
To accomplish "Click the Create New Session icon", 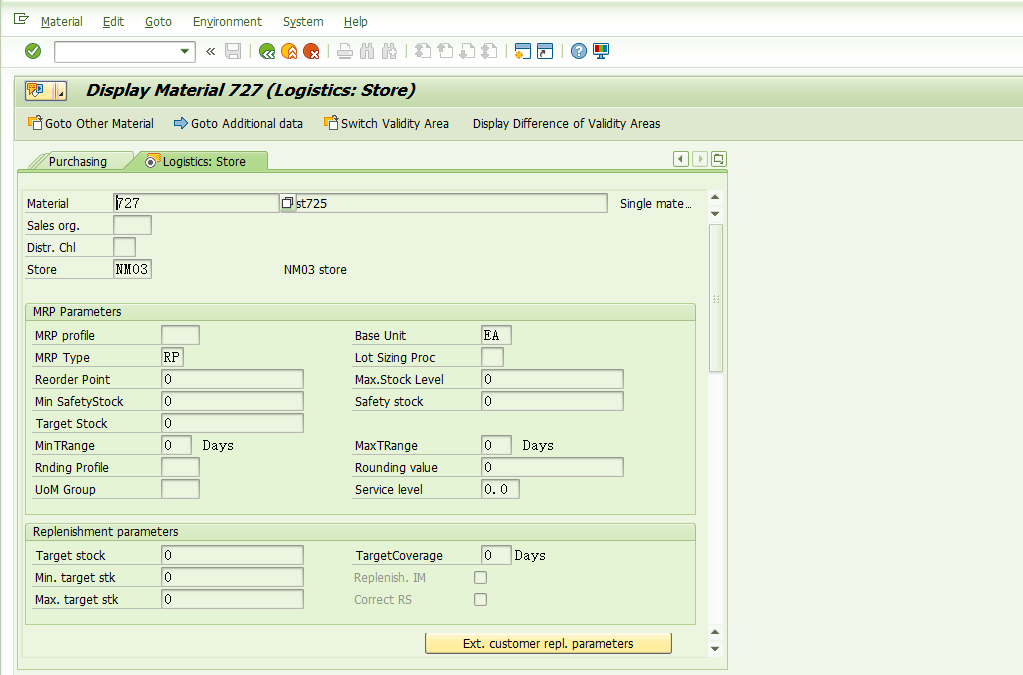I will [523, 51].
